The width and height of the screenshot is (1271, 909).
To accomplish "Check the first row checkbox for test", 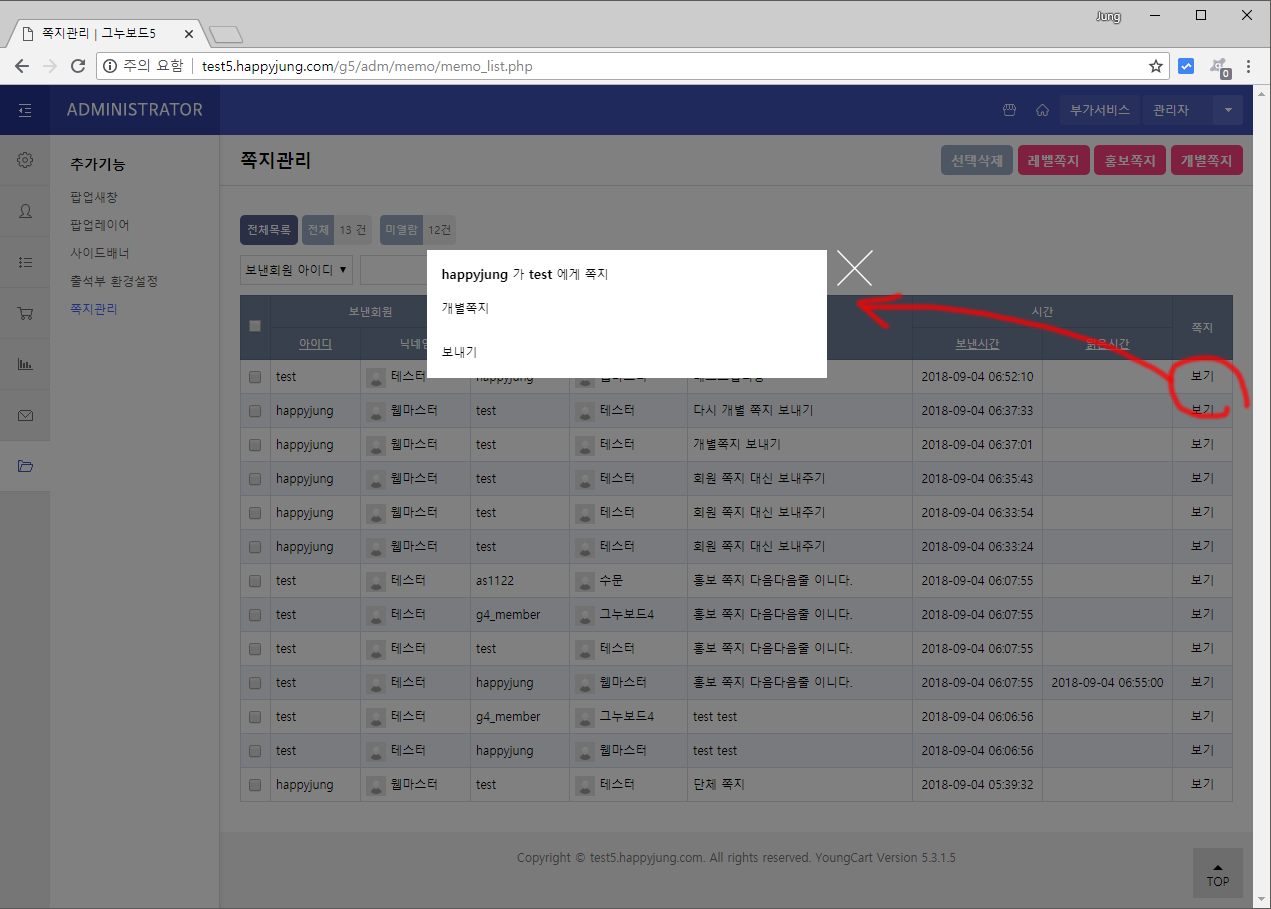I will tap(255, 377).
